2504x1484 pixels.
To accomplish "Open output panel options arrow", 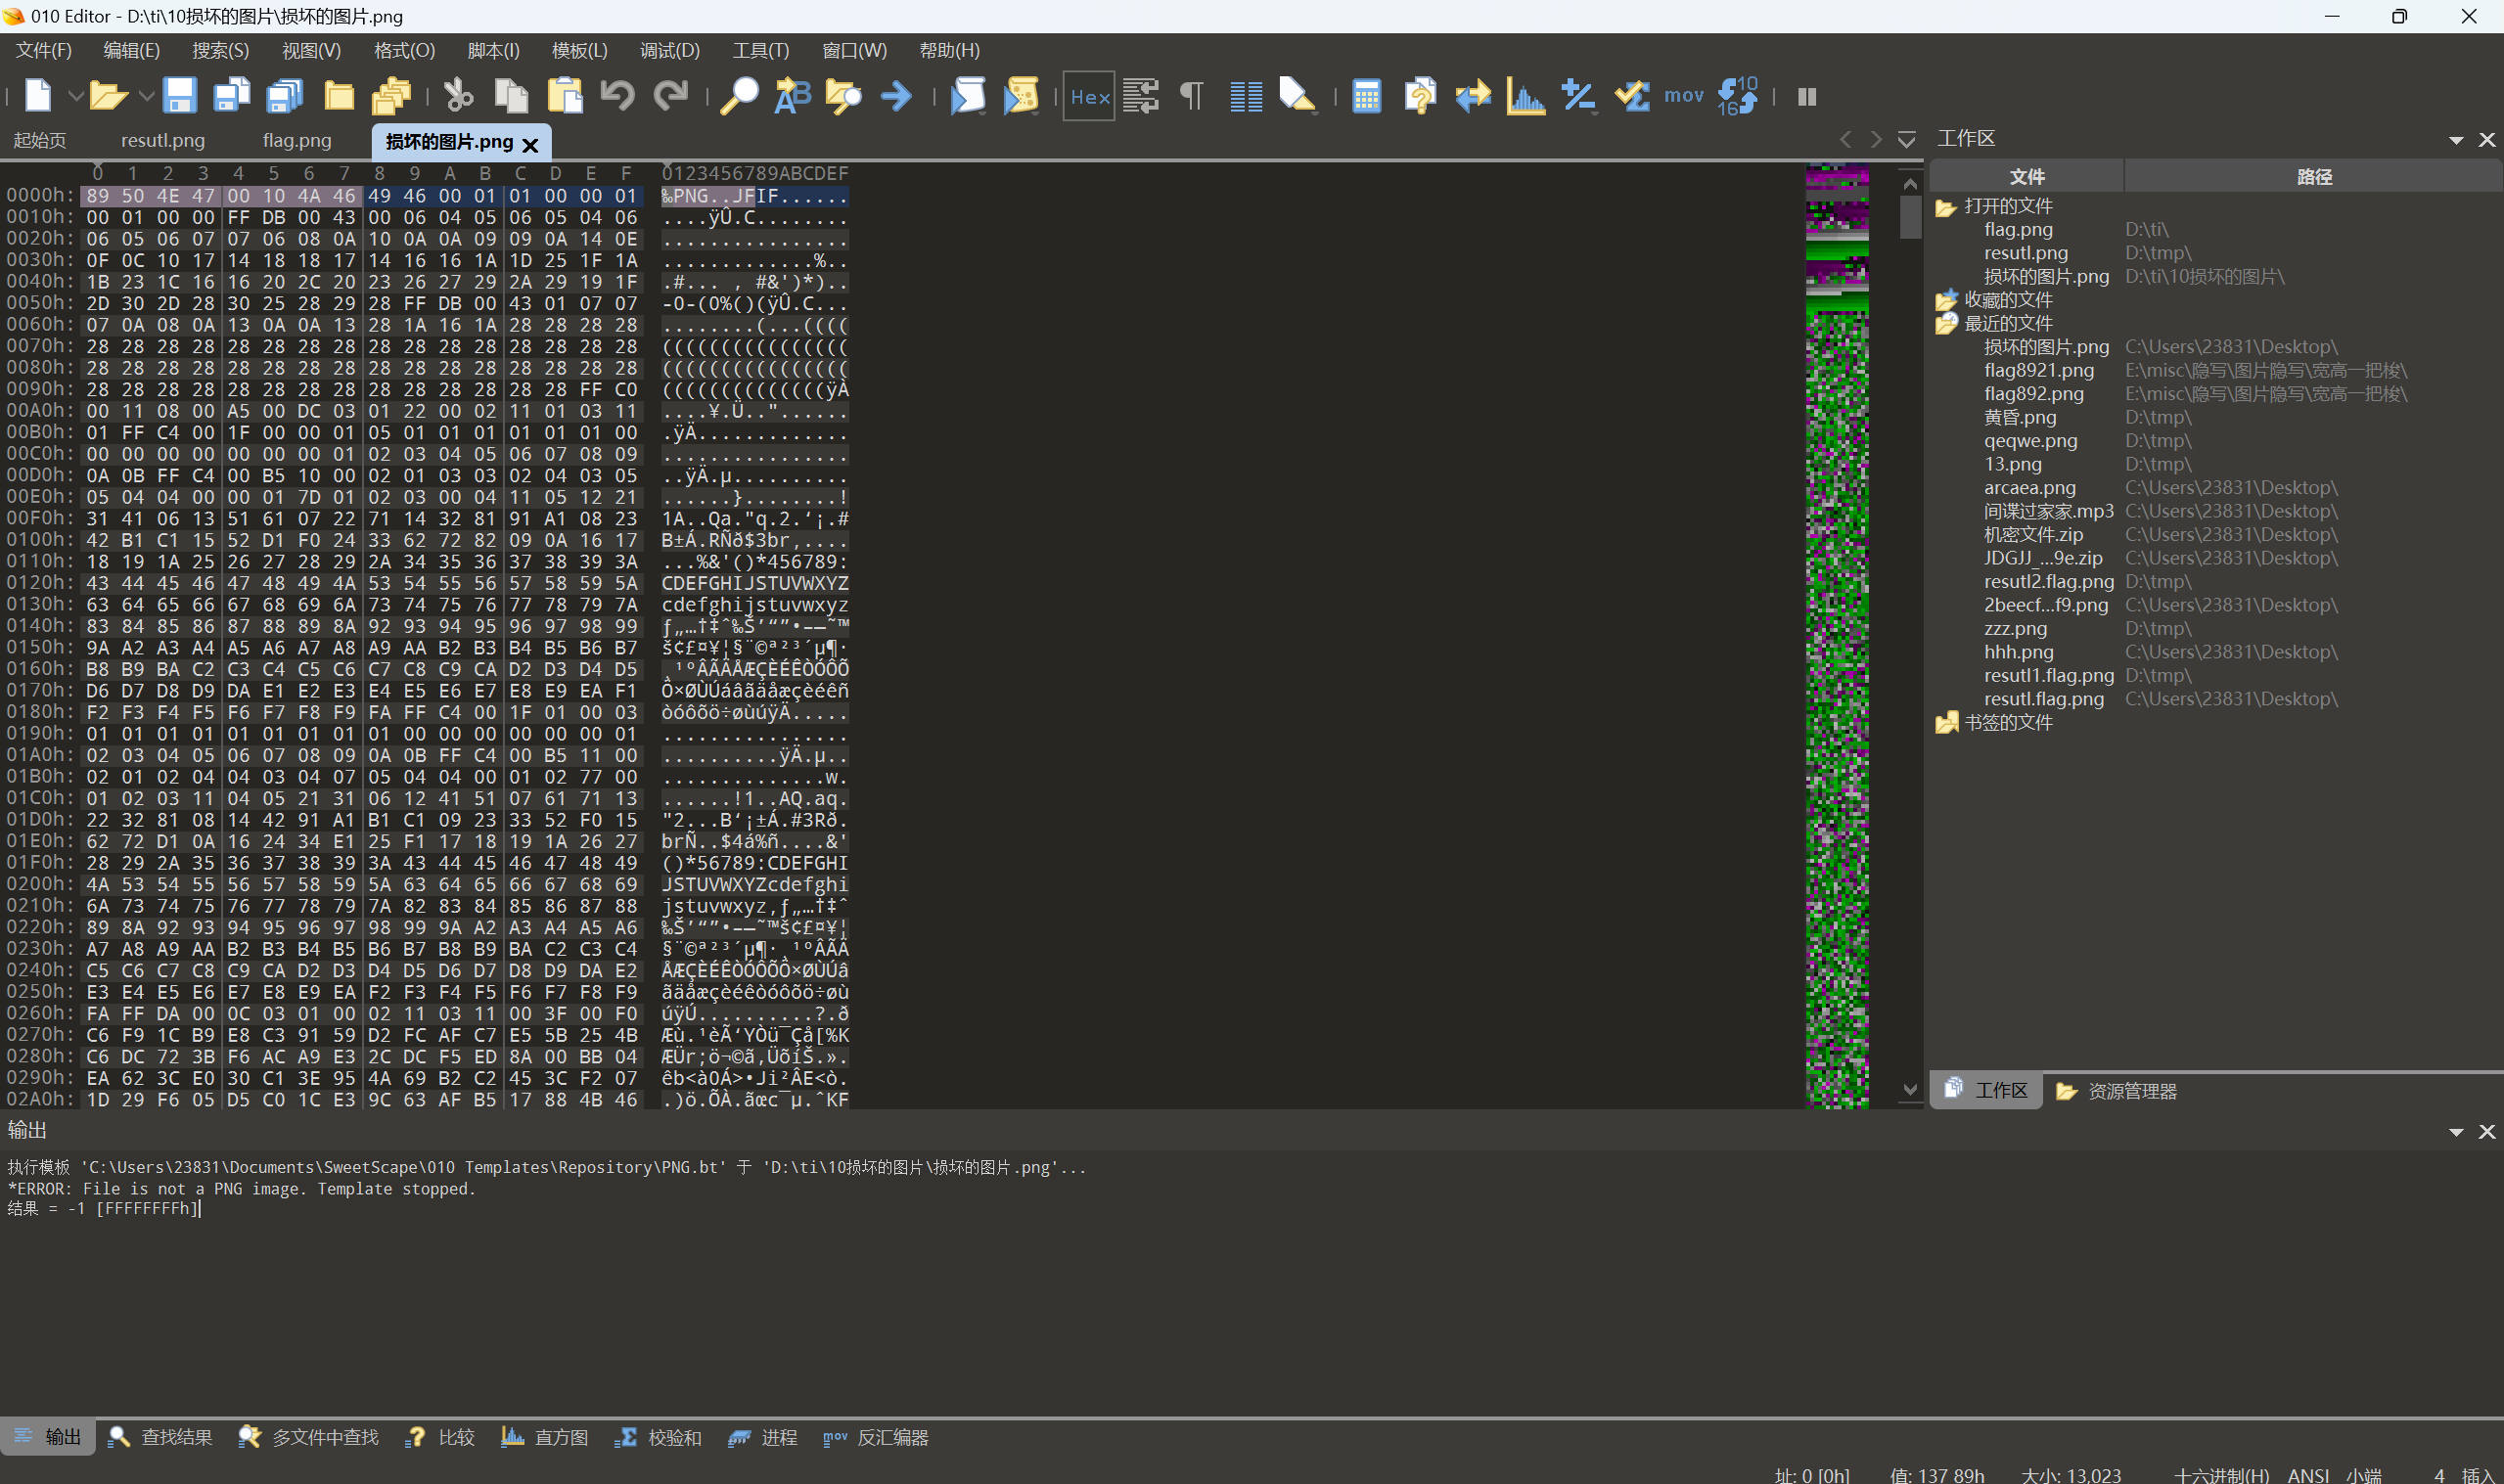I will [2456, 1132].
